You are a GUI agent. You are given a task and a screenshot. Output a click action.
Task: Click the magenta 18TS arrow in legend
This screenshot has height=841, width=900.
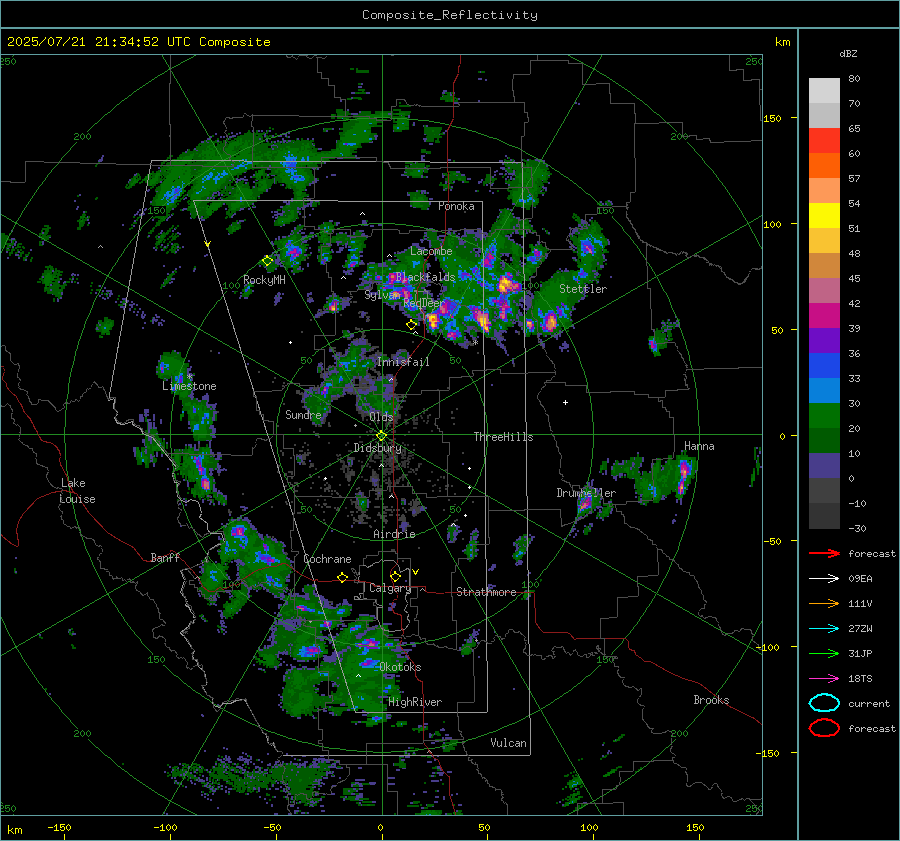tap(824, 678)
